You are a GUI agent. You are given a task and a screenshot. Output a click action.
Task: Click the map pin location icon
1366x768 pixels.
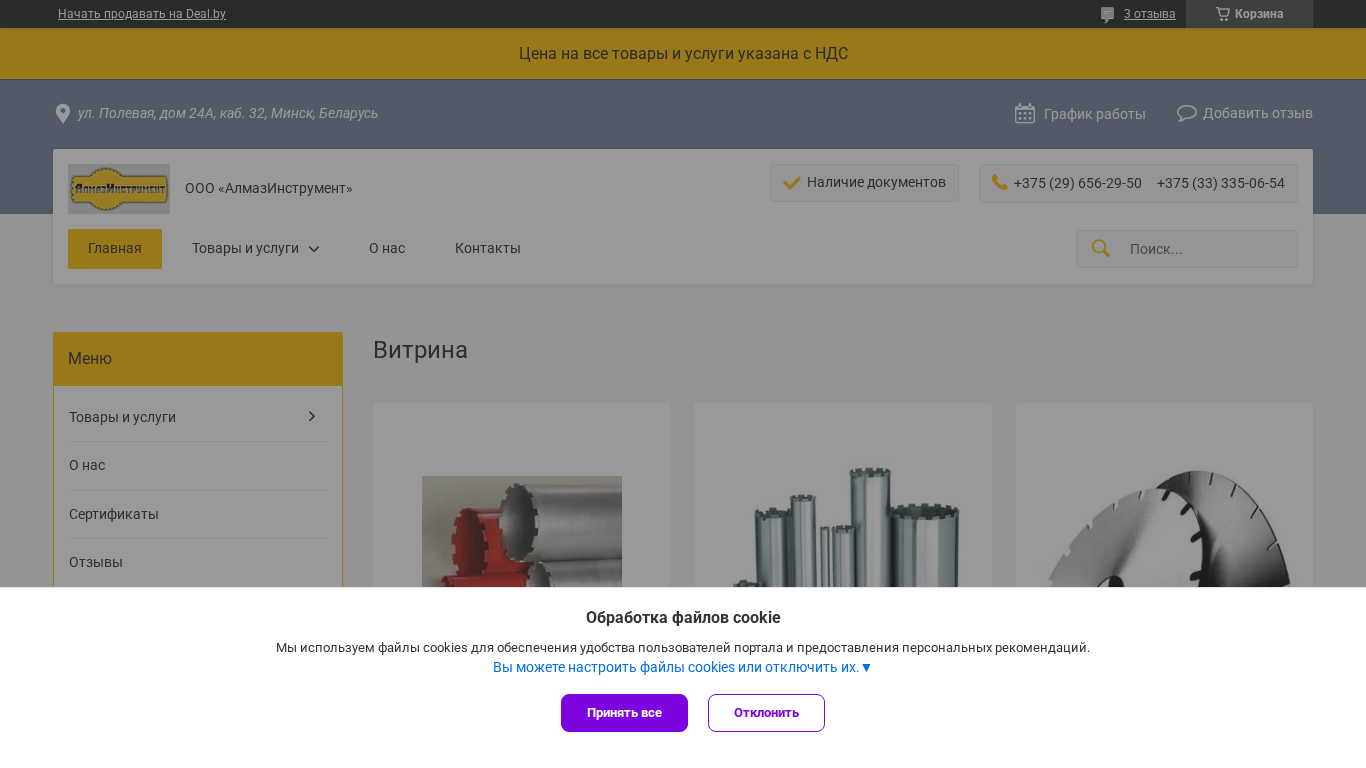pyautogui.click(x=63, y=114)
